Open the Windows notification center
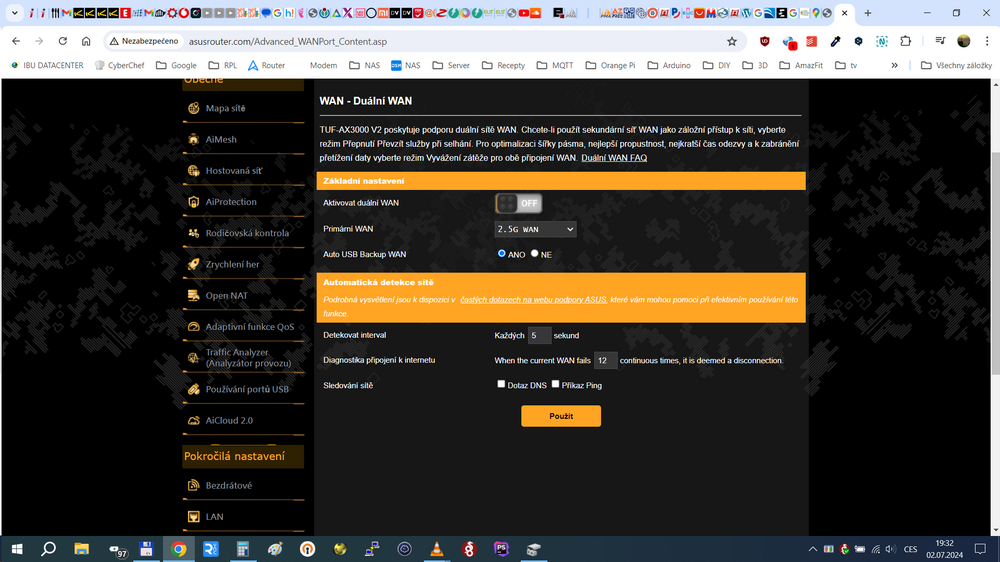Screen dimensions: 1000x562 [x=981, y=549]
